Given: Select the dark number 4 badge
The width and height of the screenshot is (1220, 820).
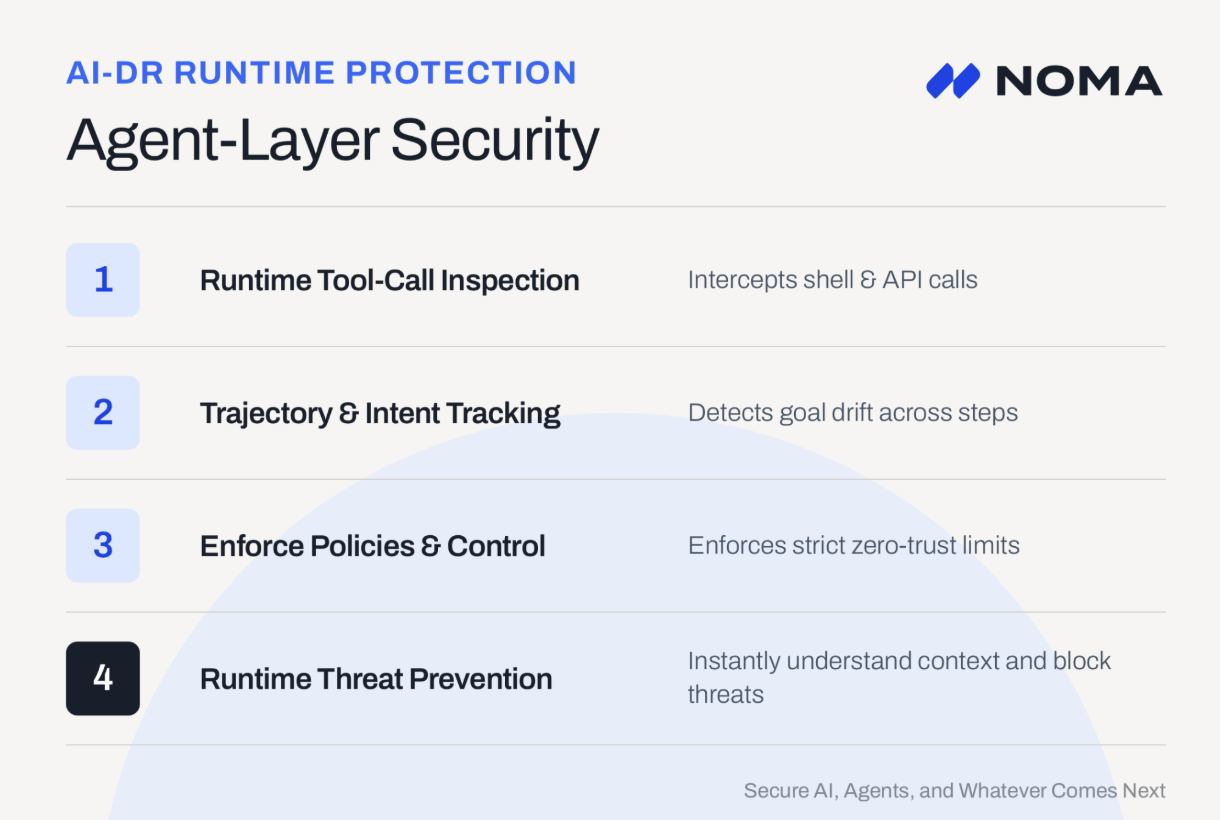Looking at the screenshot, I should coord(103,679).
